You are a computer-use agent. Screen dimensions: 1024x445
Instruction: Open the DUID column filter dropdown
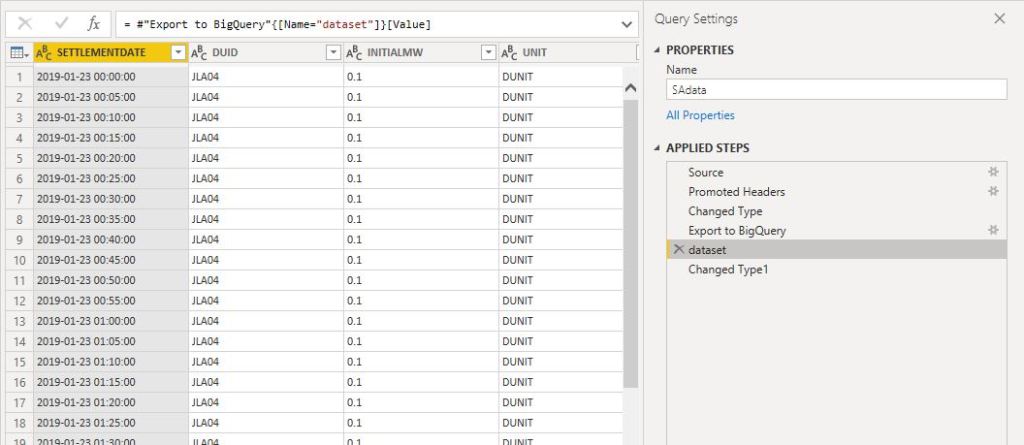coord(333,52)
